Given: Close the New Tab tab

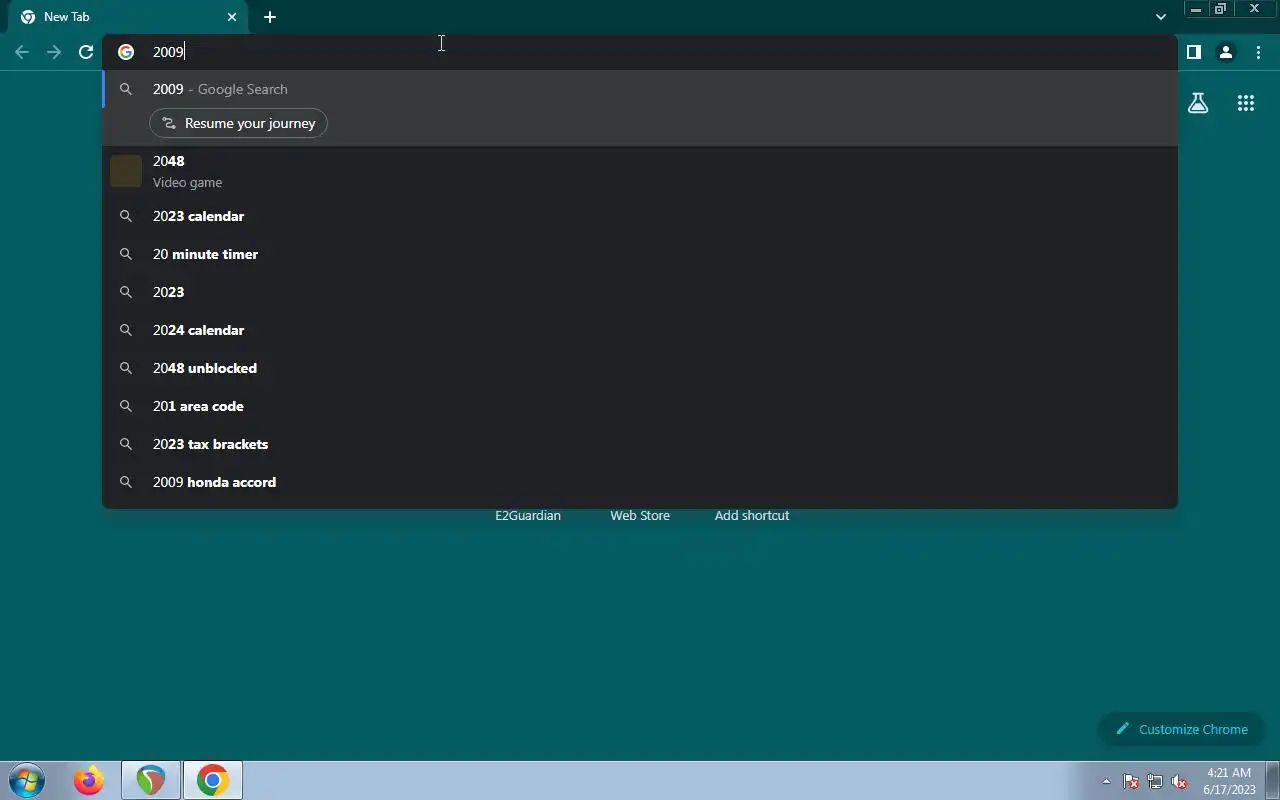Looking at the screenshot, I should tap(232, 17).
